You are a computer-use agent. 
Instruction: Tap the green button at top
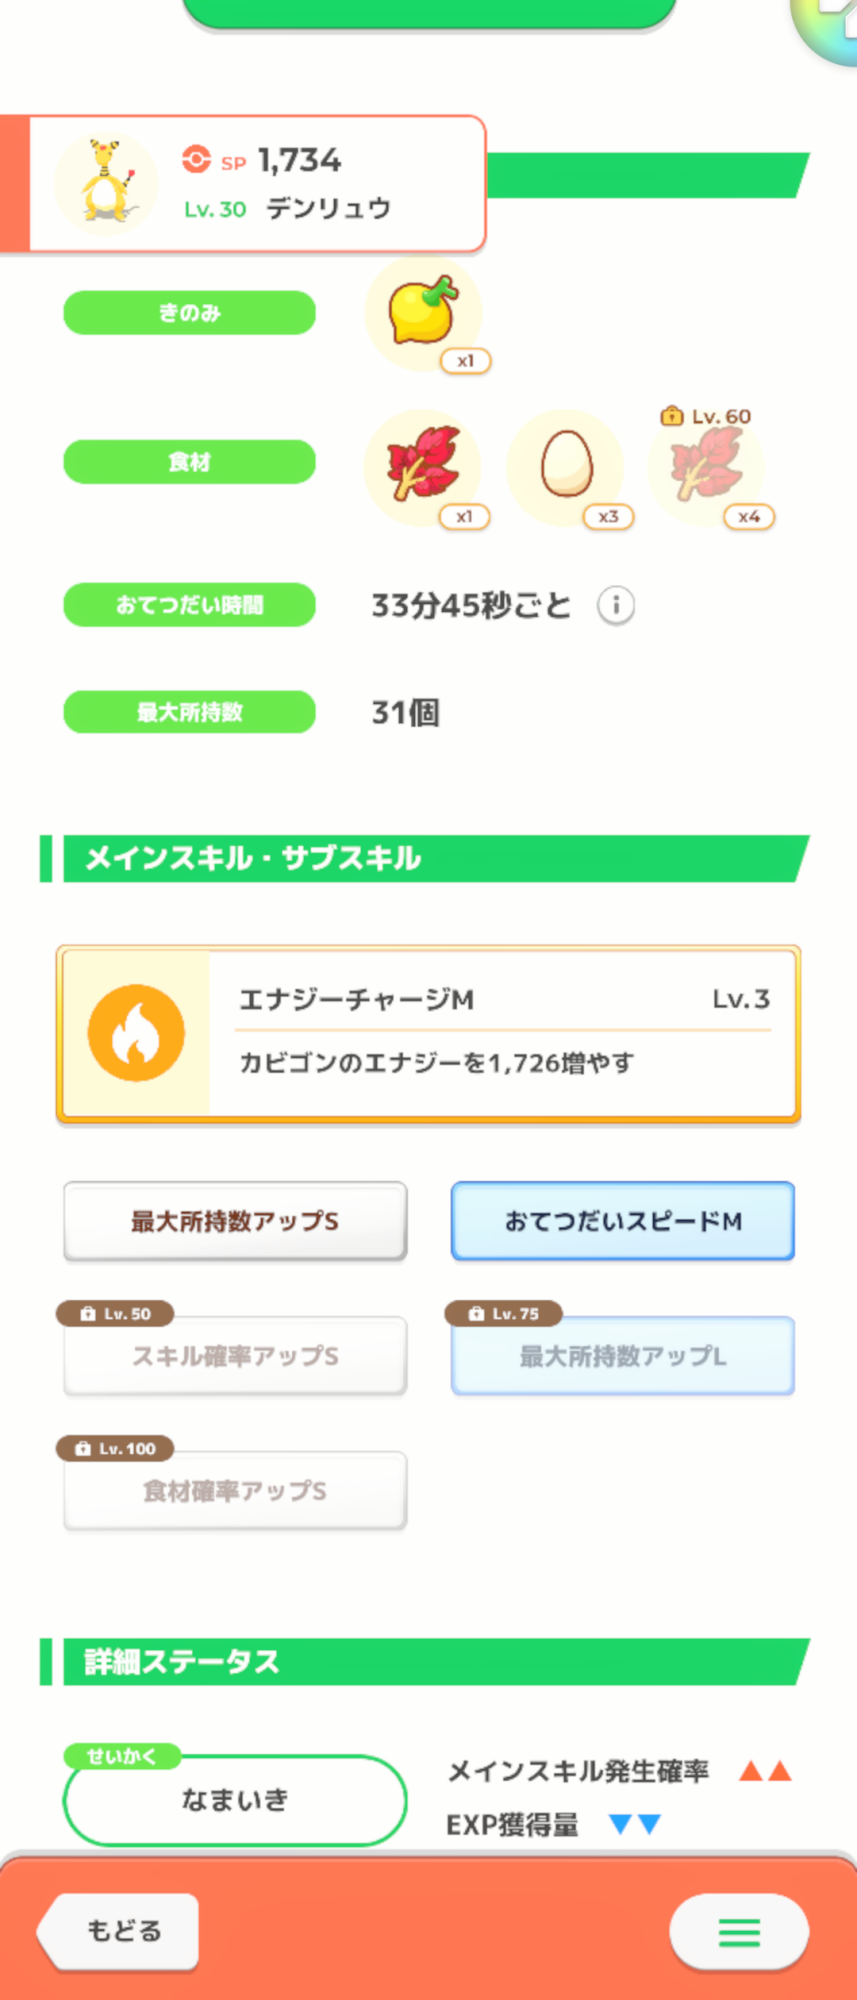click(x=430, y=12)
